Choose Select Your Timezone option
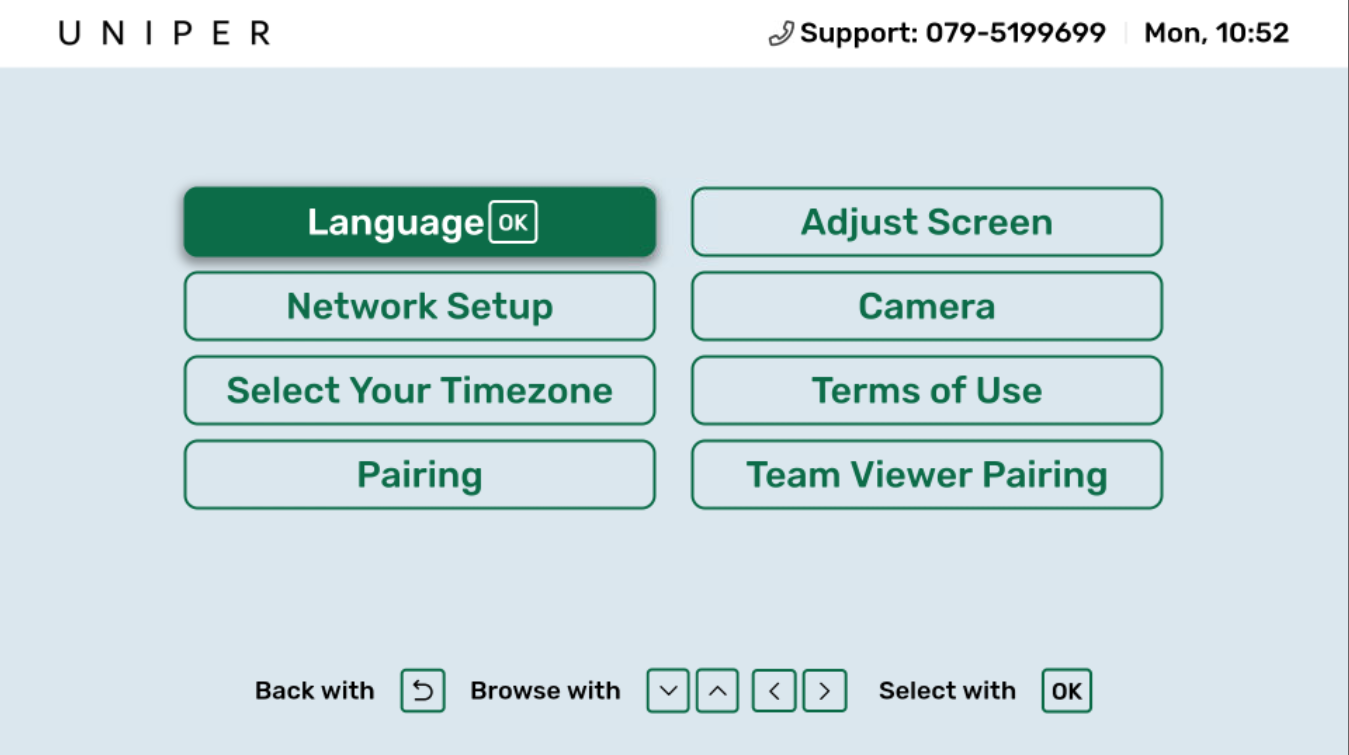 pyautogui.click(x=420, y=390)
